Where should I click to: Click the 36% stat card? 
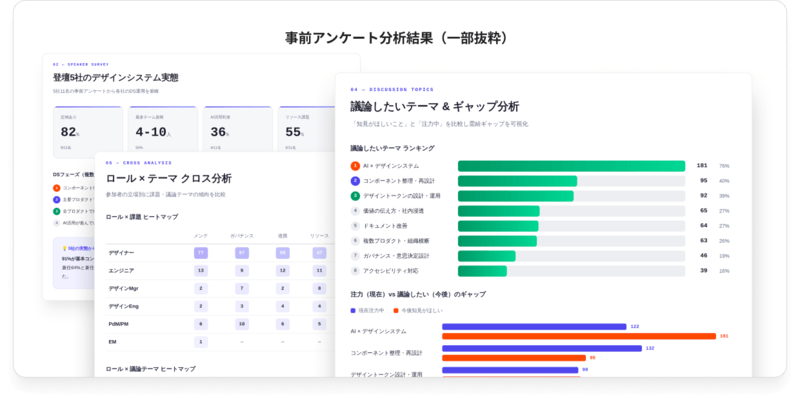237,130
